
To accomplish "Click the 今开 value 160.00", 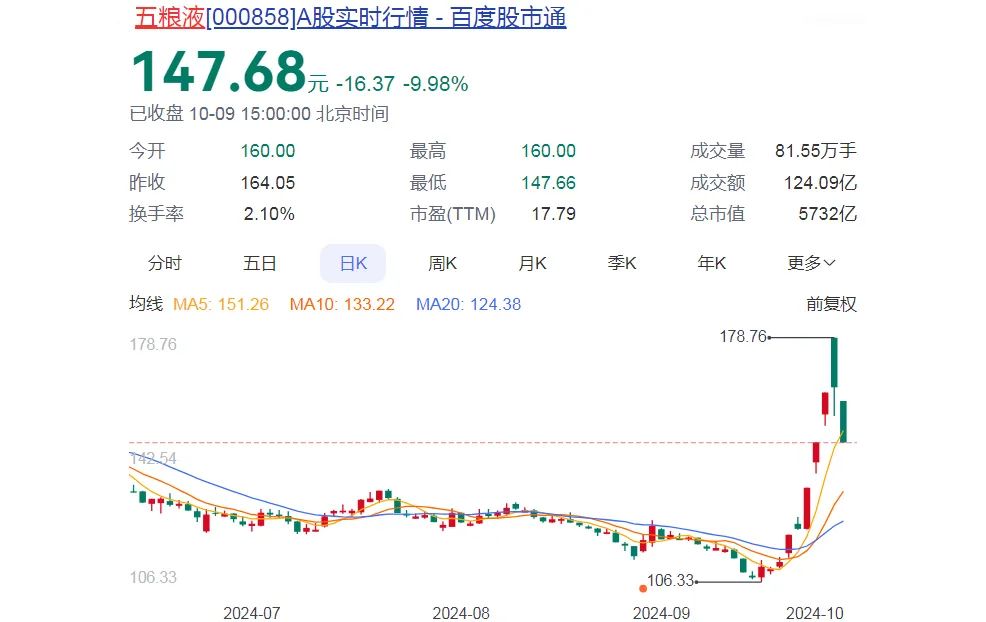I will tap(268, 151).
